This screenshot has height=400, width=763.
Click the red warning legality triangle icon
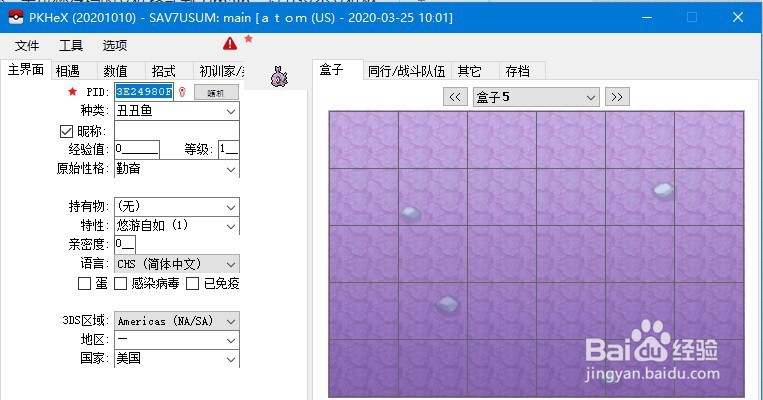[230, 44]
